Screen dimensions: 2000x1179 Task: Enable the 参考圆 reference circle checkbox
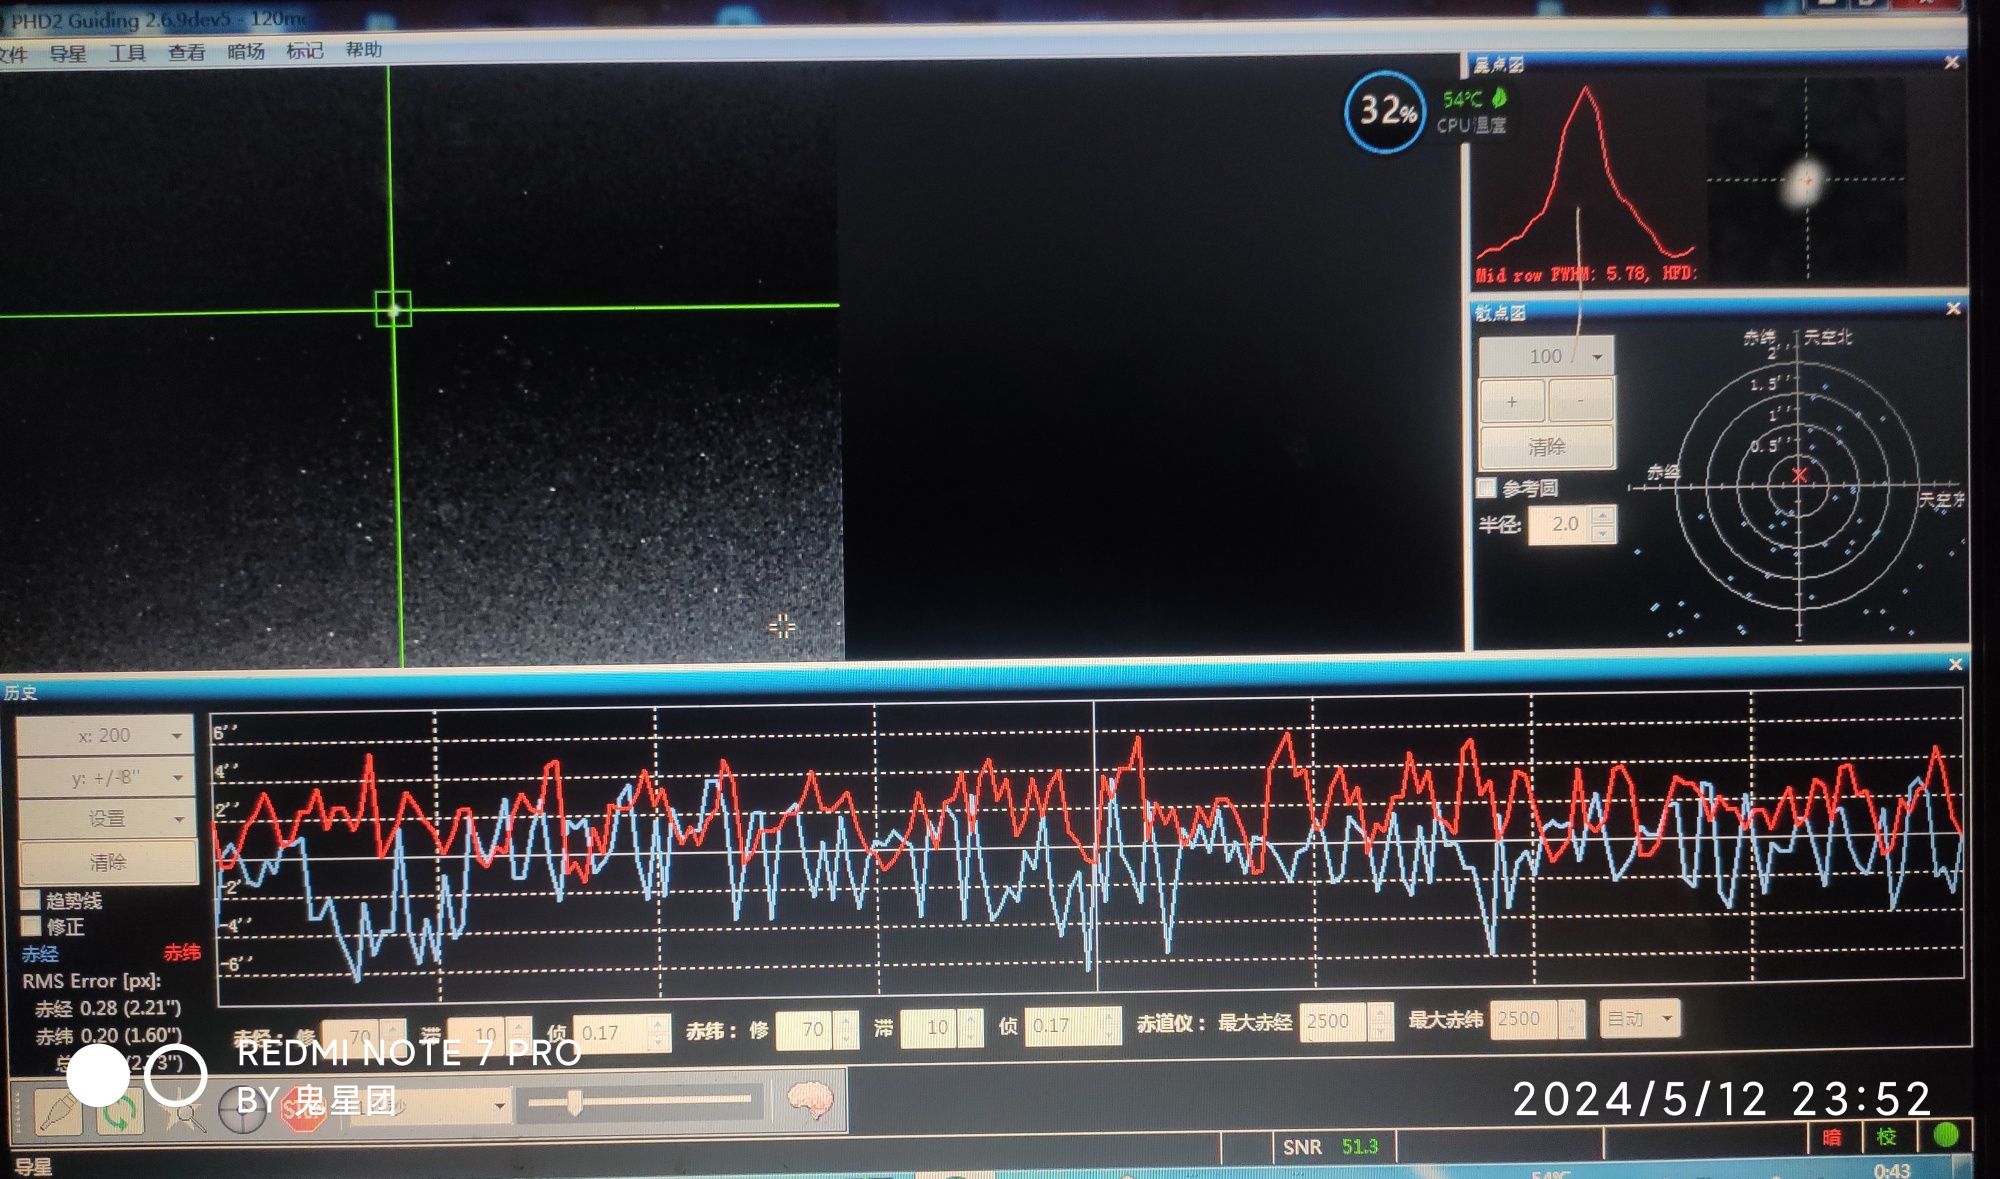coord(1487,488)
